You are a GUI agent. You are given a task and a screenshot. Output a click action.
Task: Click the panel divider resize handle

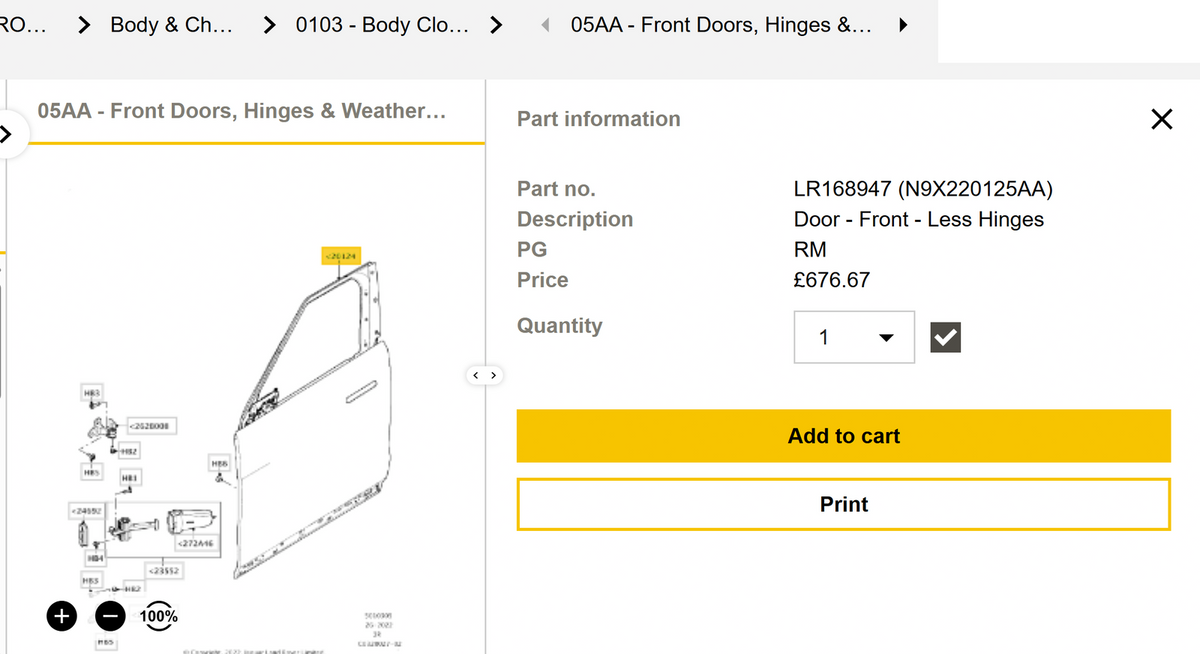click(x=484, y=376)
